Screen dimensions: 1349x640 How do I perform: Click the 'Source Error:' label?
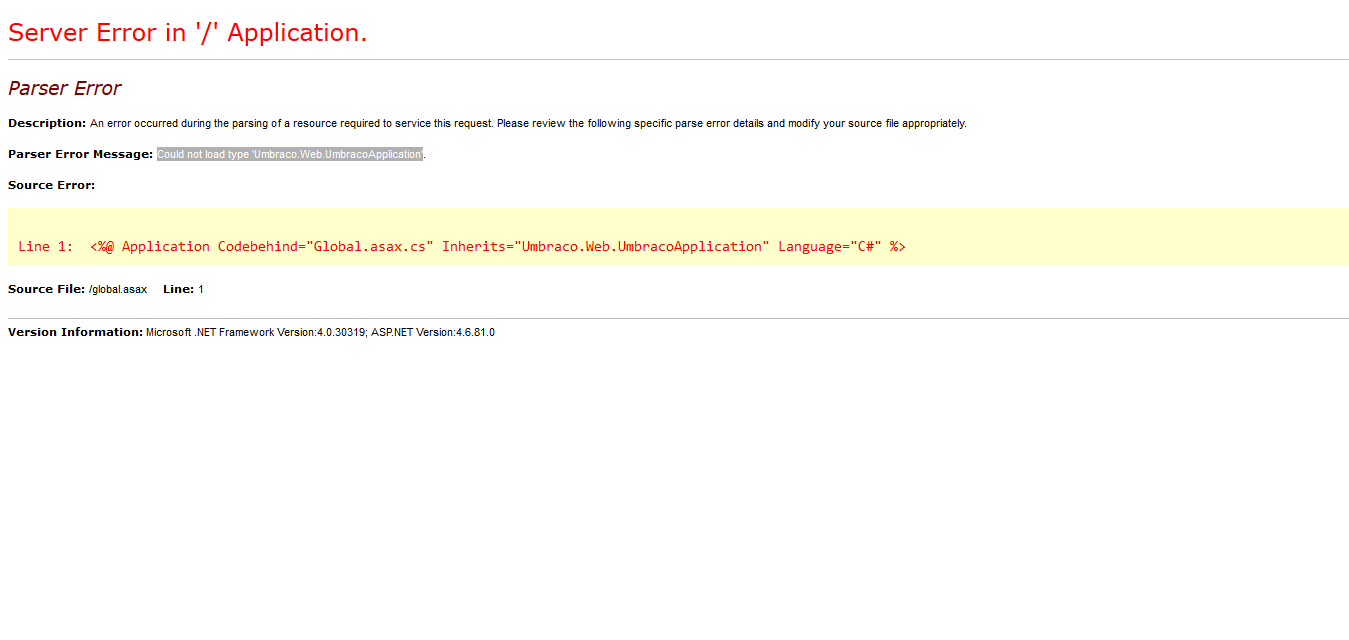click(51, 185)
